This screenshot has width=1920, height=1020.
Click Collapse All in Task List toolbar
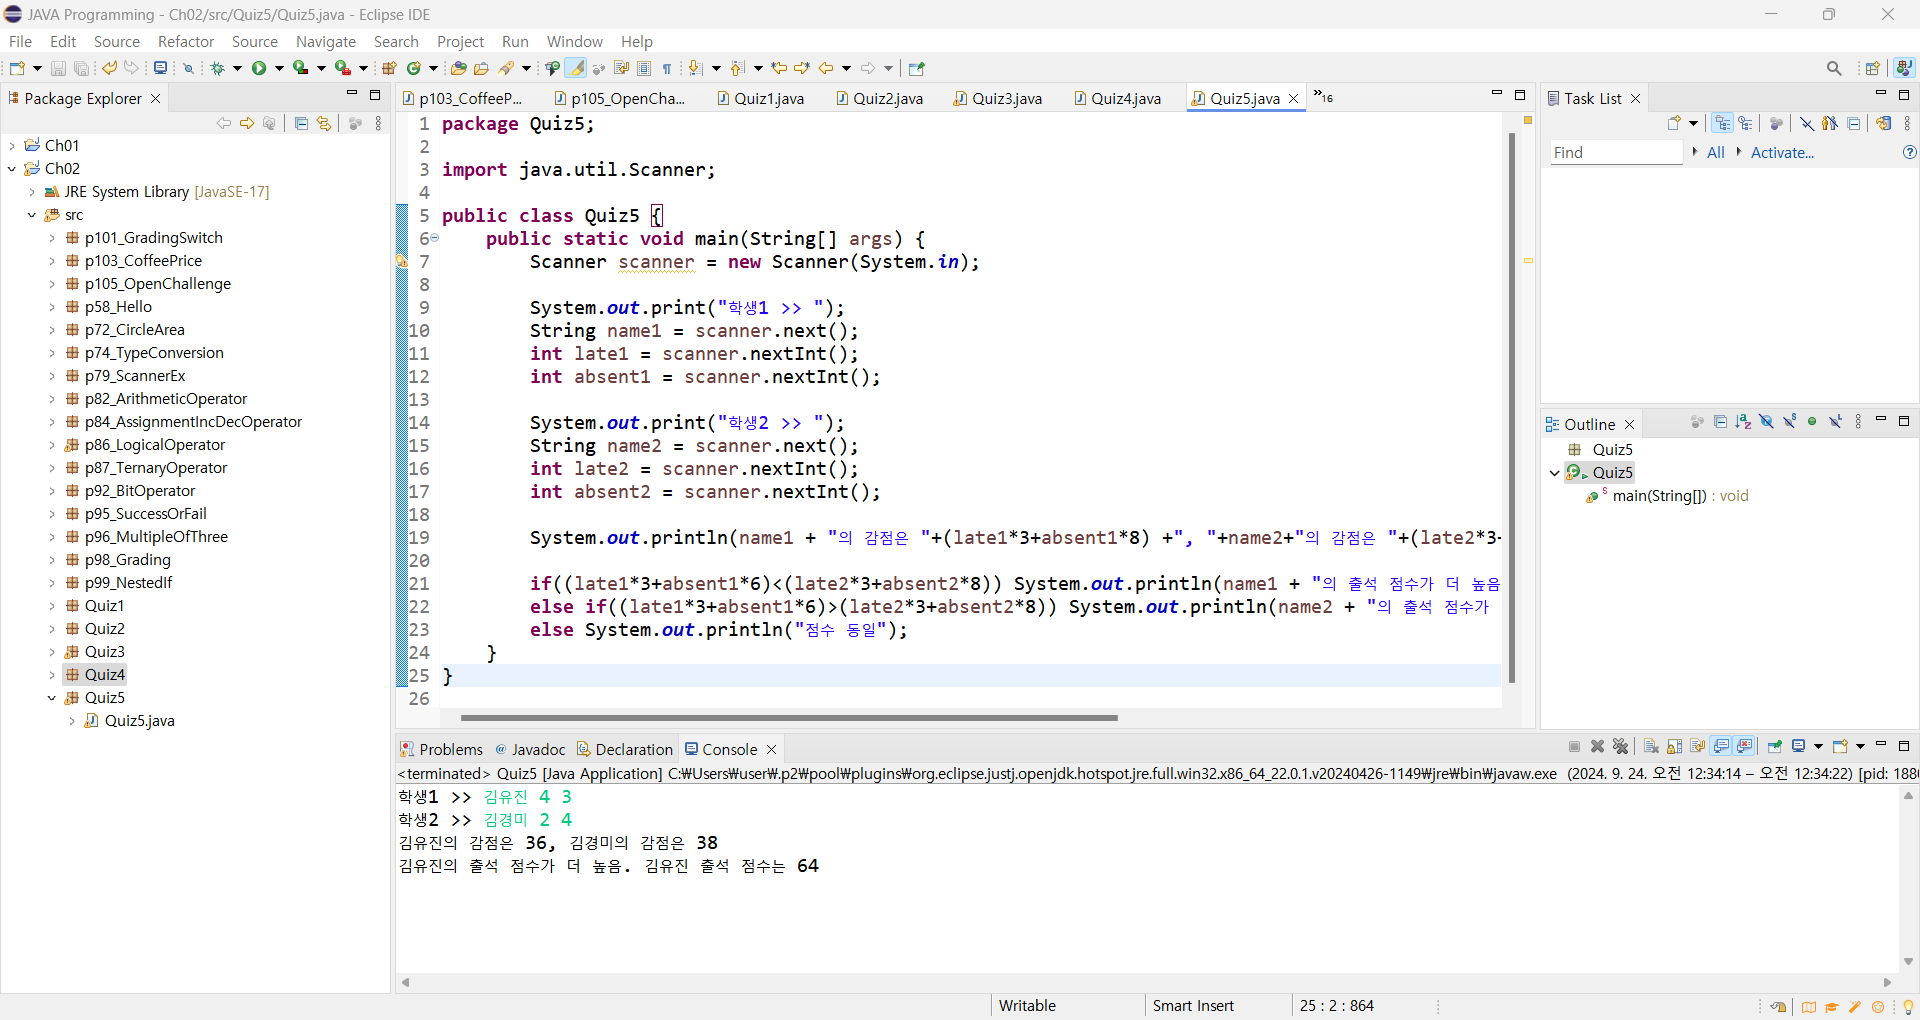point(1853,123)
